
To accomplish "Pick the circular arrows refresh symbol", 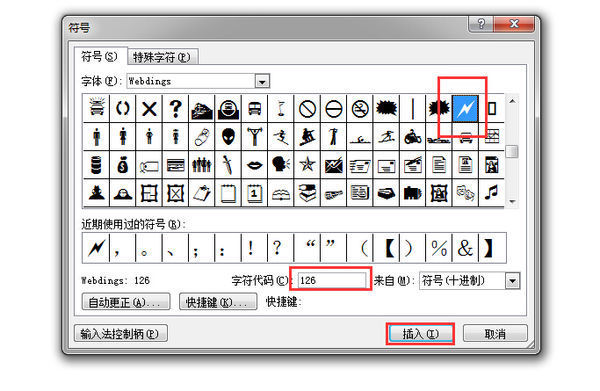I will pyautogui.click(x=123, y=109).
